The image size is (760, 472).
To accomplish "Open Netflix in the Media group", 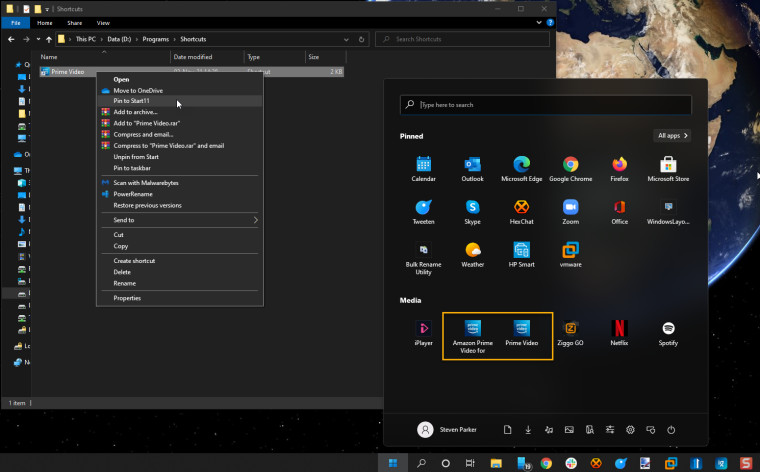I will [619, 333].
